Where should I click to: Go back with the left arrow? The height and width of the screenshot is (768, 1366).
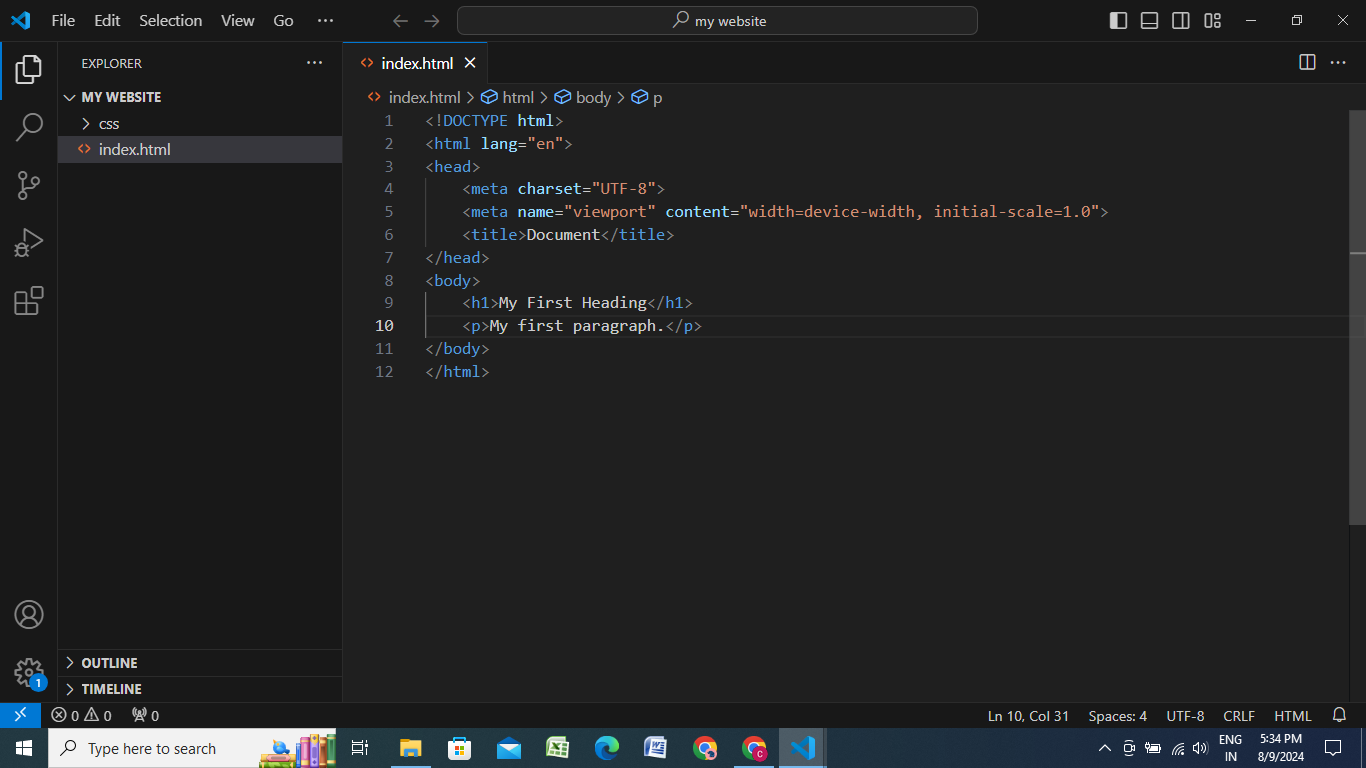coord(400,20)
